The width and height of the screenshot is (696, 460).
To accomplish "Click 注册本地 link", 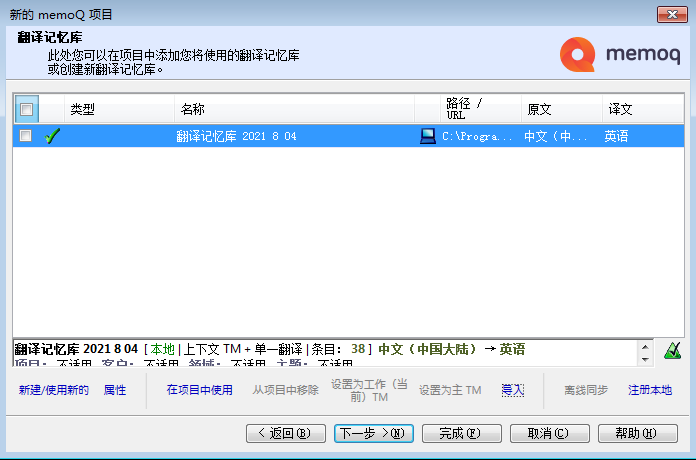I will 650,390.
